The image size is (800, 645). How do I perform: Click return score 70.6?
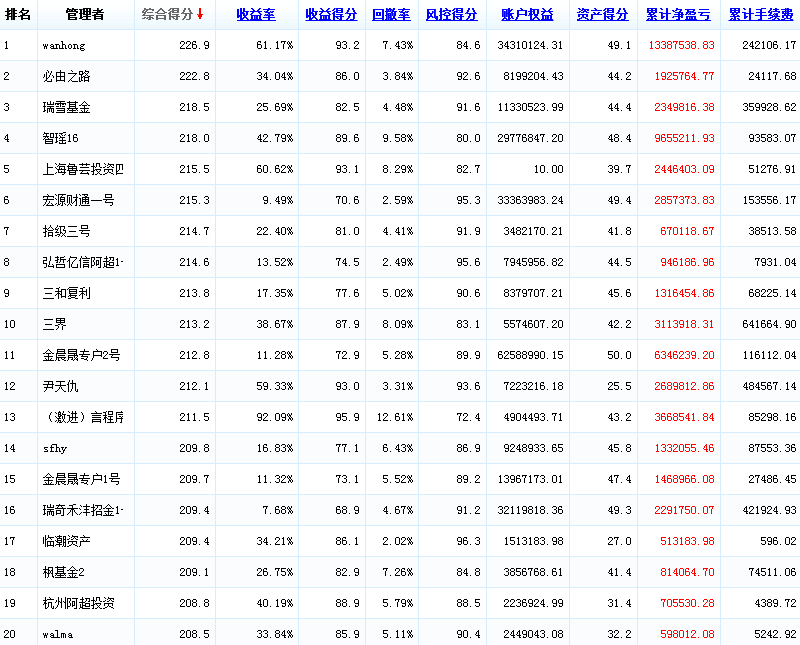347,201
